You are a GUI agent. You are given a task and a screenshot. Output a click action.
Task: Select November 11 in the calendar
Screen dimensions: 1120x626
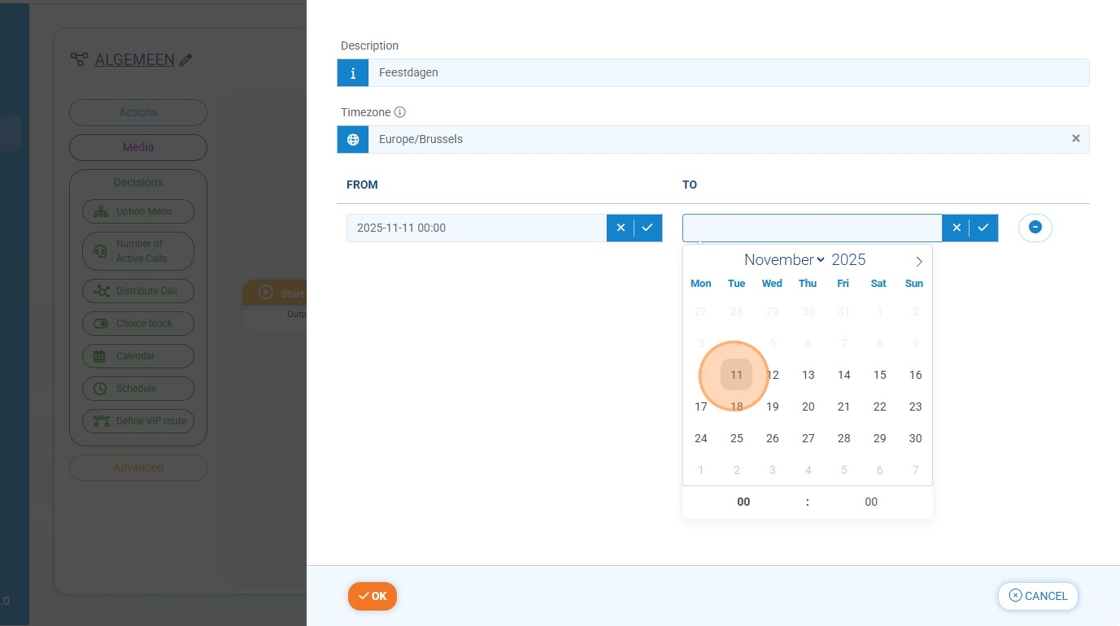click(737, 375)
